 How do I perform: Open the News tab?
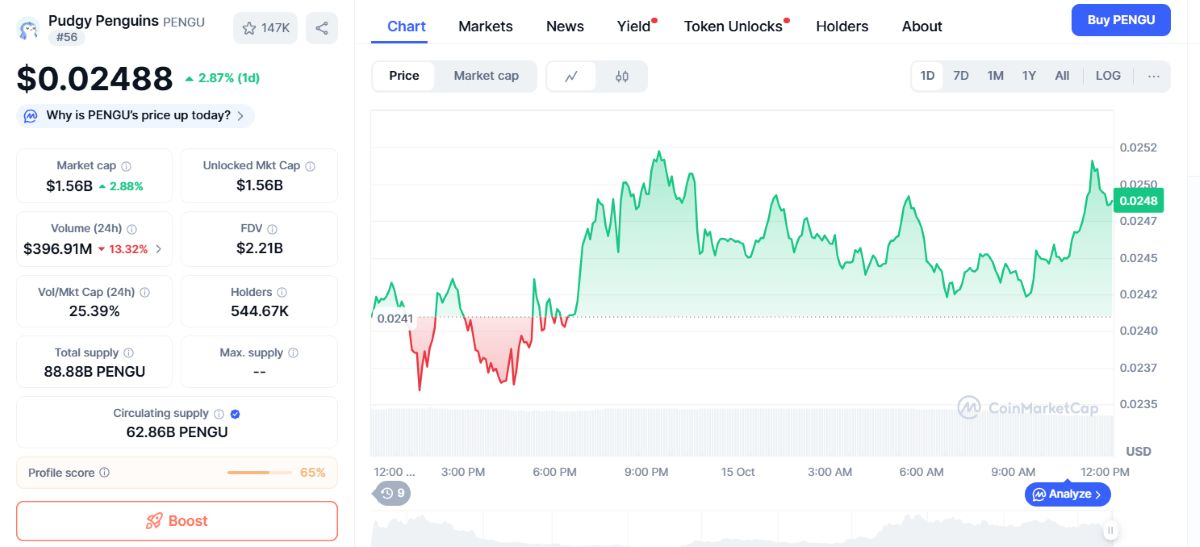pos(565,26)
